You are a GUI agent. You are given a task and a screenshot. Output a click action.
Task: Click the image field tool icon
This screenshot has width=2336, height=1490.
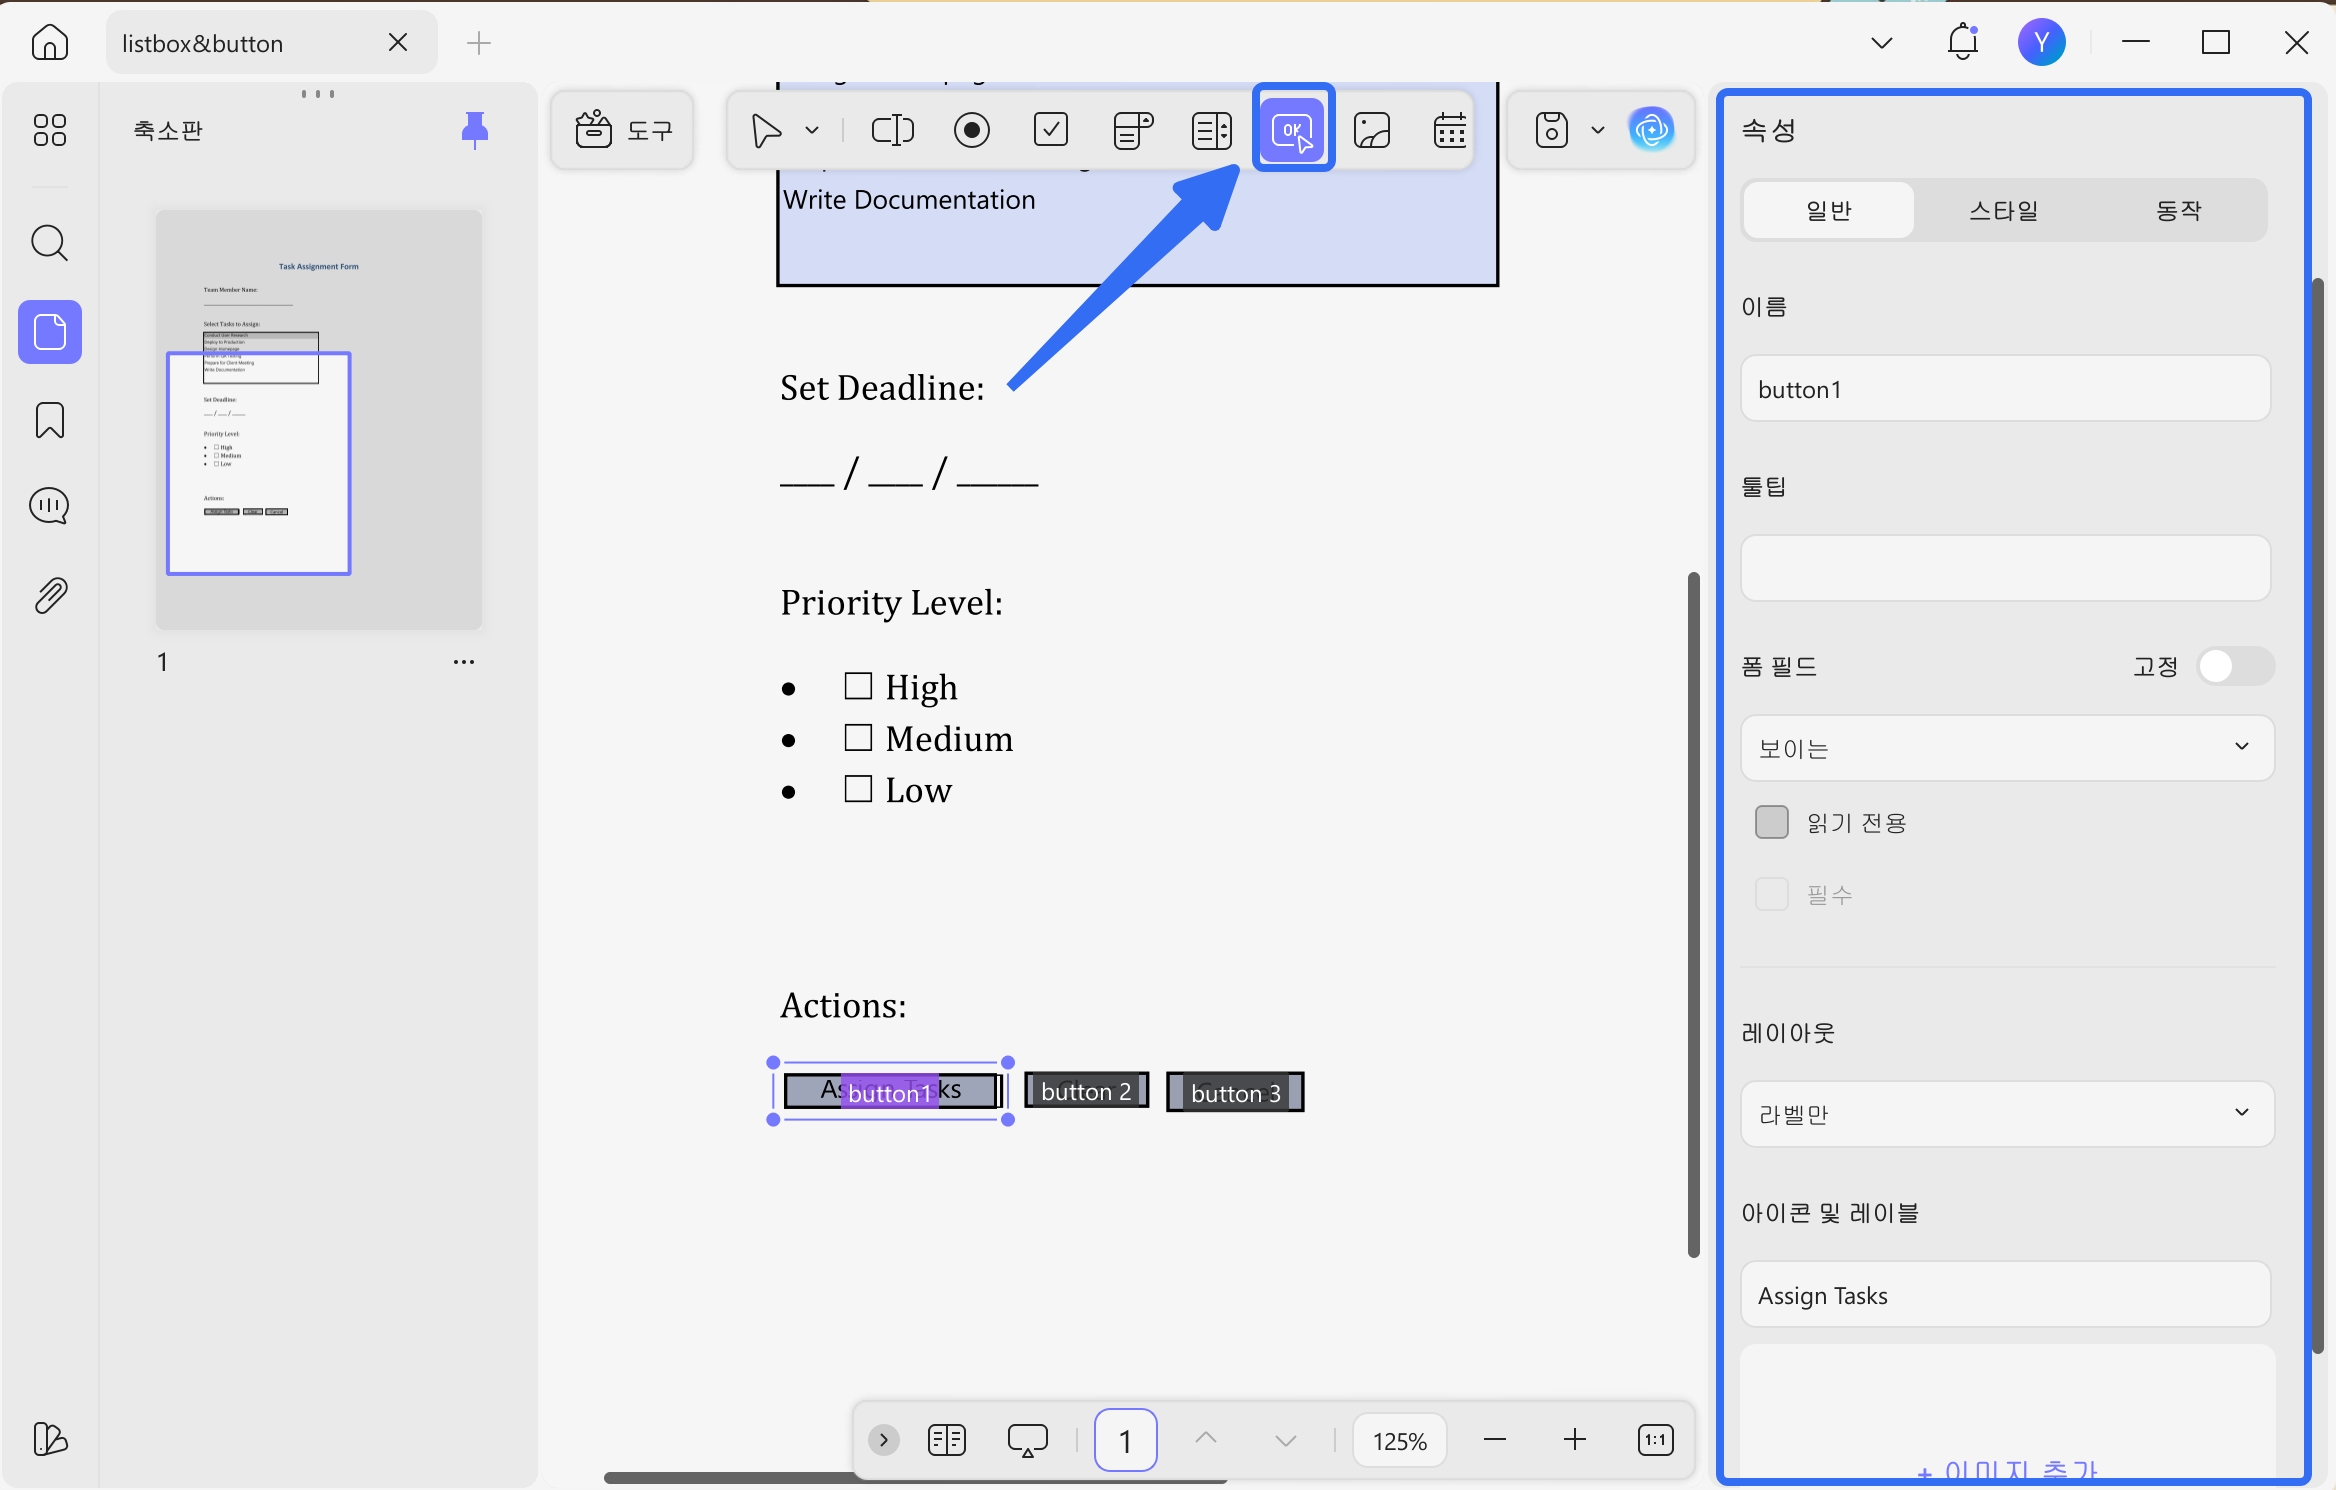1372,130
